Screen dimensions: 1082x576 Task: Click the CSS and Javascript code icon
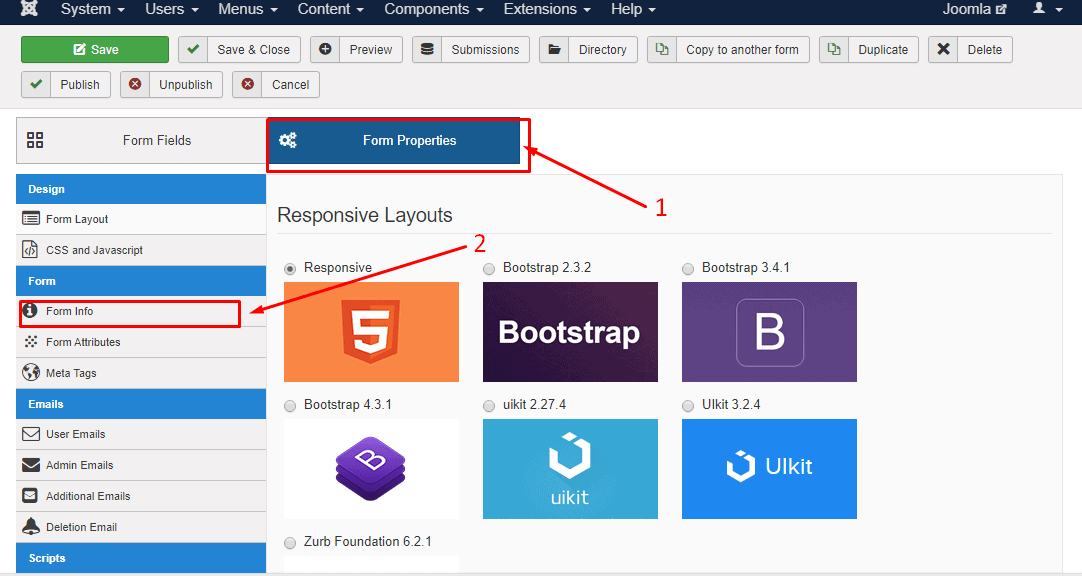pos(30,249)
